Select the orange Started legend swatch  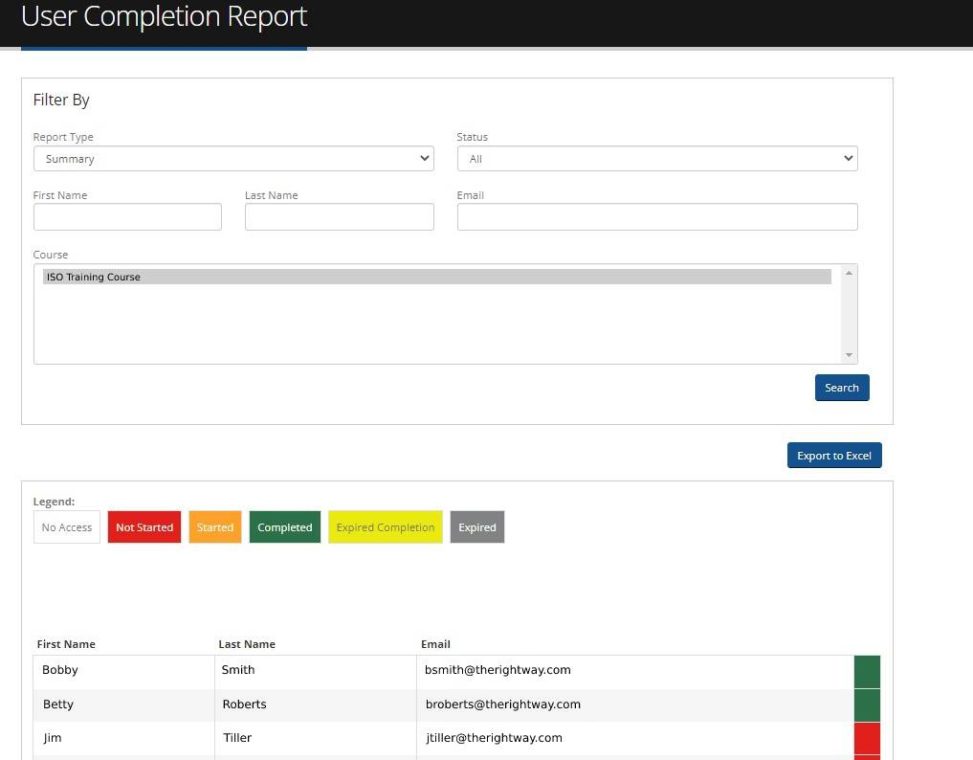[x=215, y=528]
